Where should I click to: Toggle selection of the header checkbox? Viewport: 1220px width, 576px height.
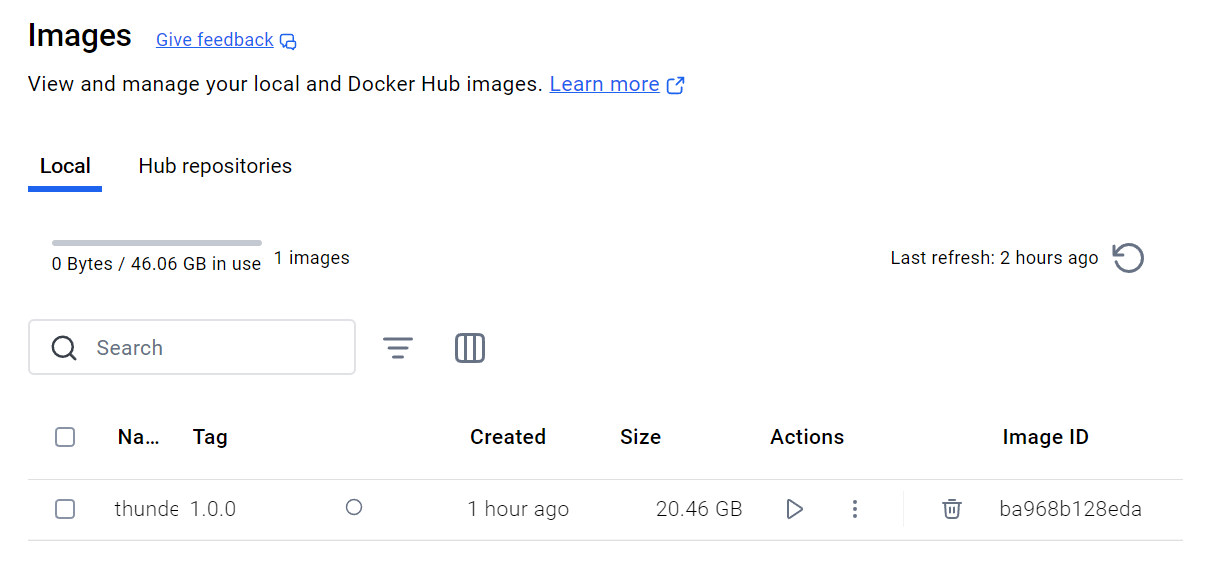(x=65, y=437)
